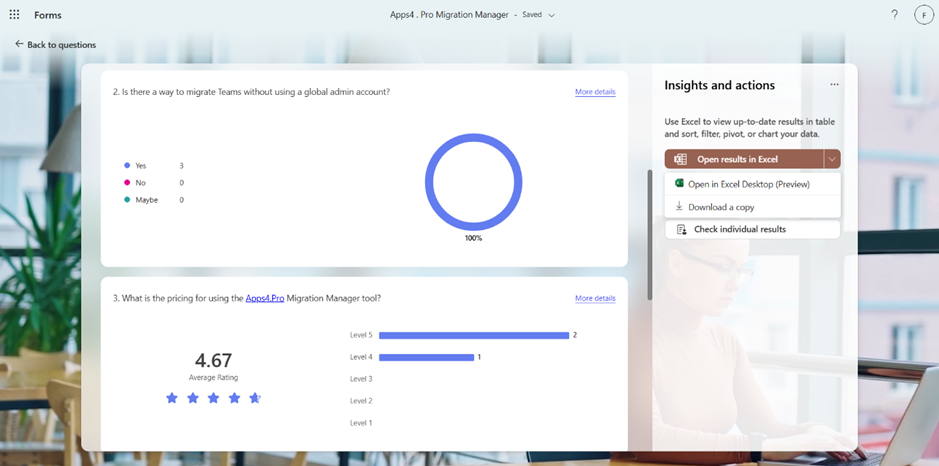Click the Insights and actions heading
The image size is (939, 466).
point(719,85)
